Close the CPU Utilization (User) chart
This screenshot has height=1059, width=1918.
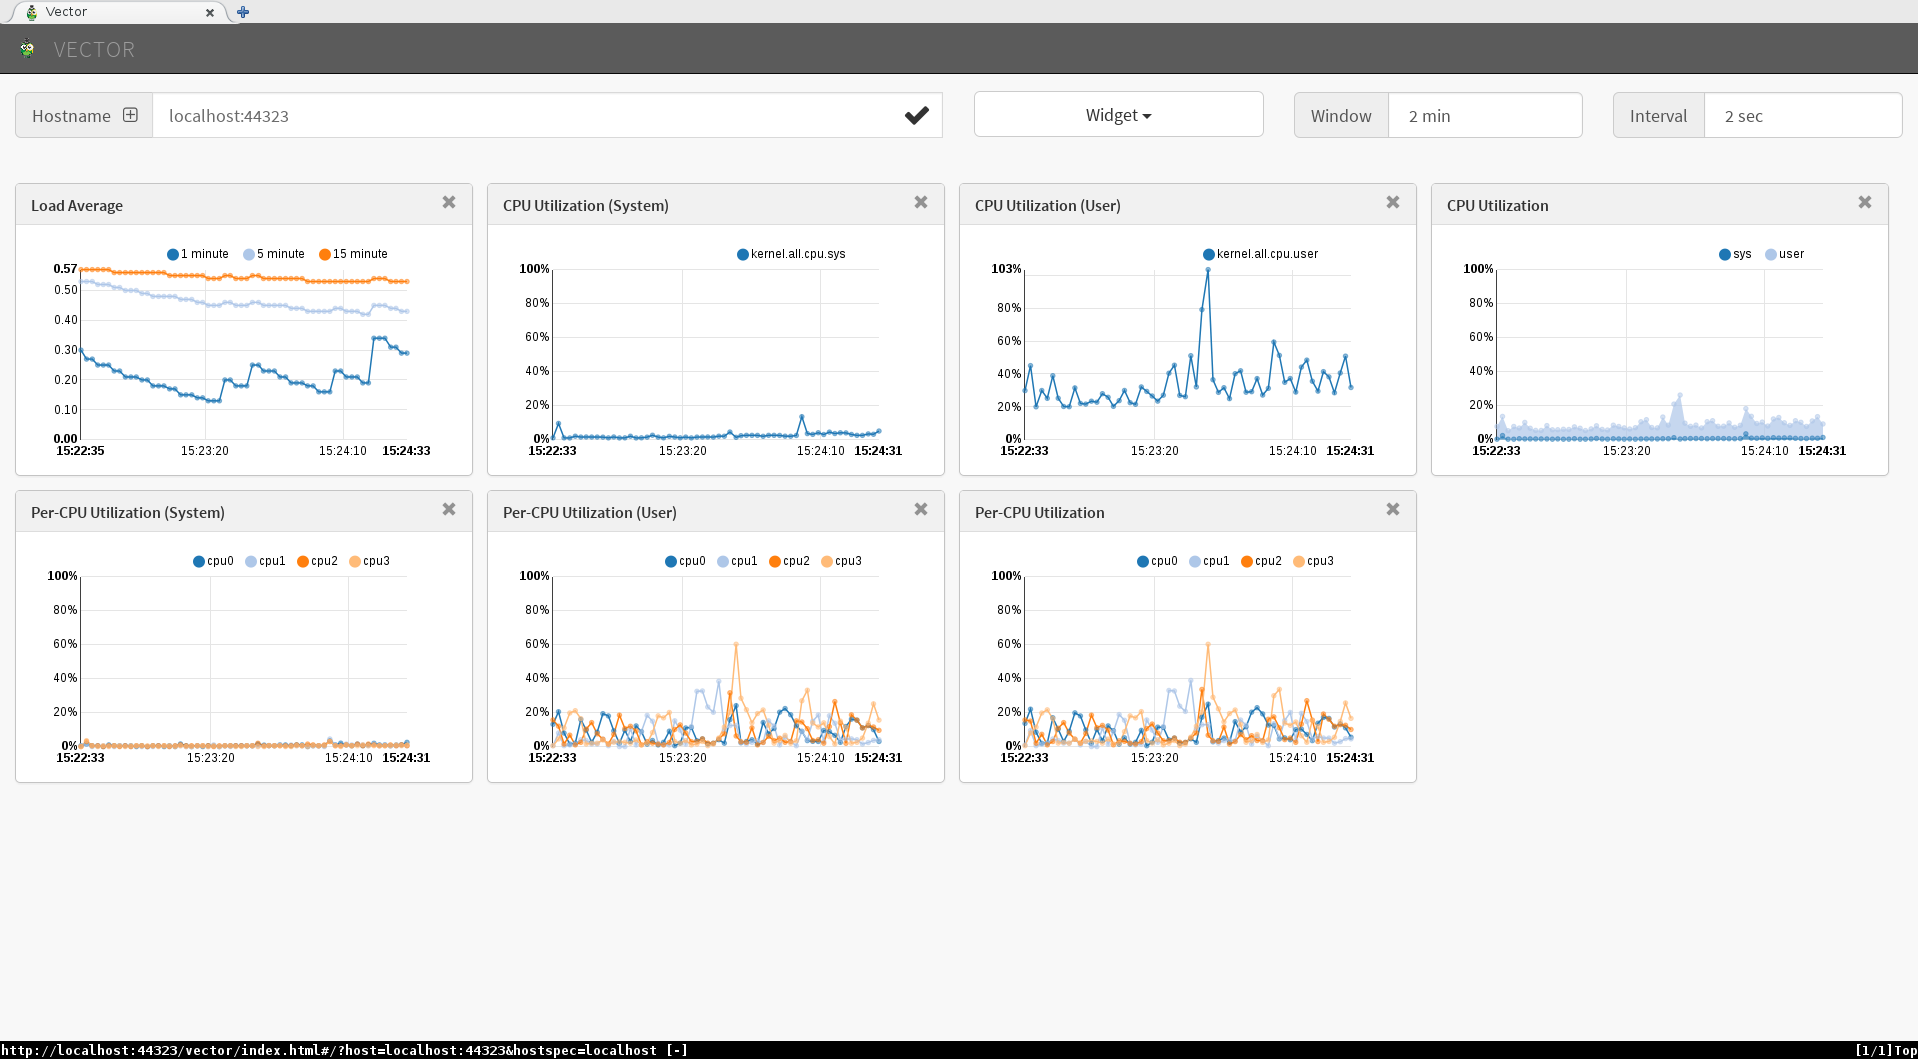point(1393,203)
